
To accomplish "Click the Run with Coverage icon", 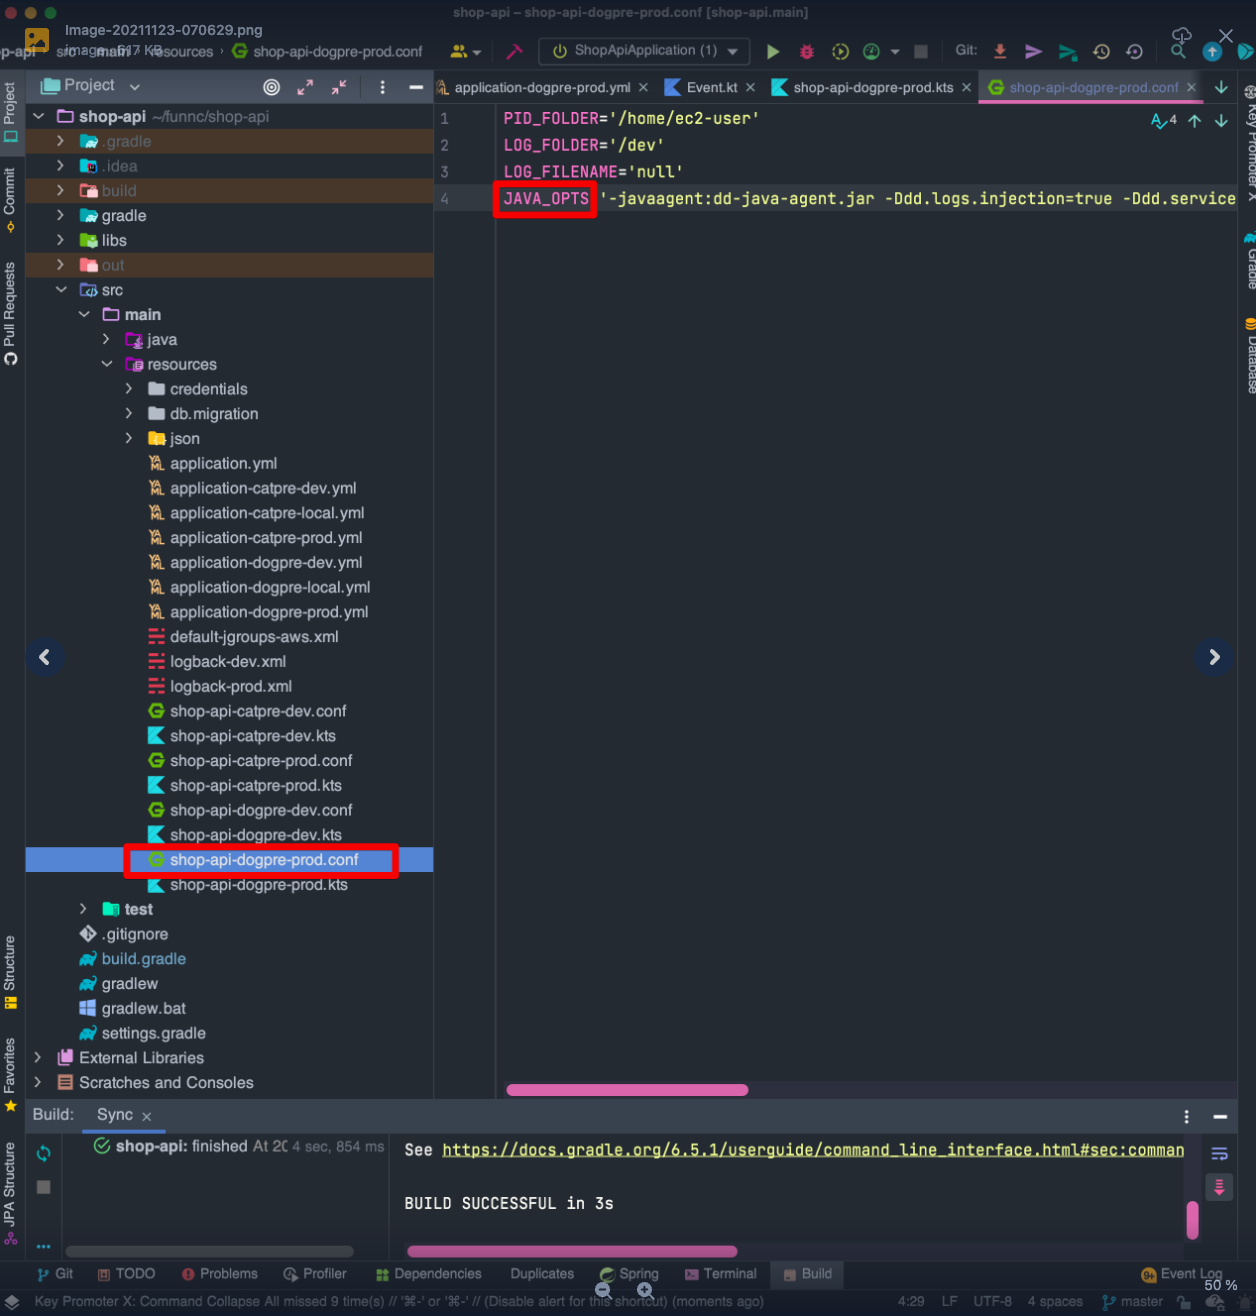I will (x=840, y=51).
